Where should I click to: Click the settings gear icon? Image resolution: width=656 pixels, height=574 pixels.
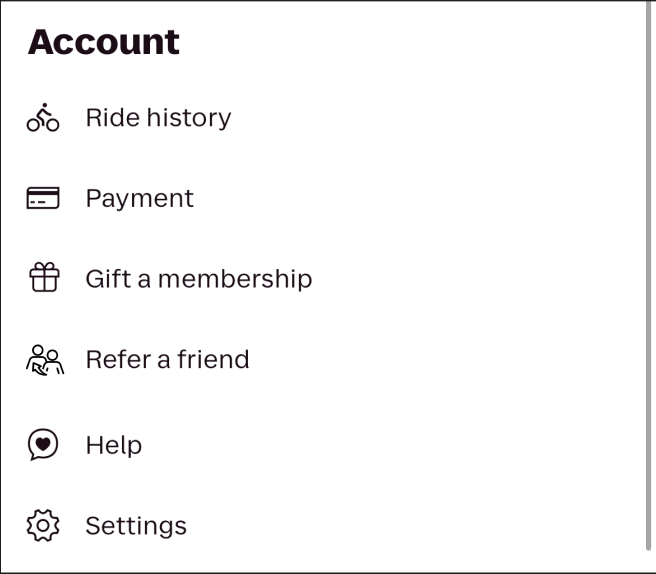[x=43, y=525]
